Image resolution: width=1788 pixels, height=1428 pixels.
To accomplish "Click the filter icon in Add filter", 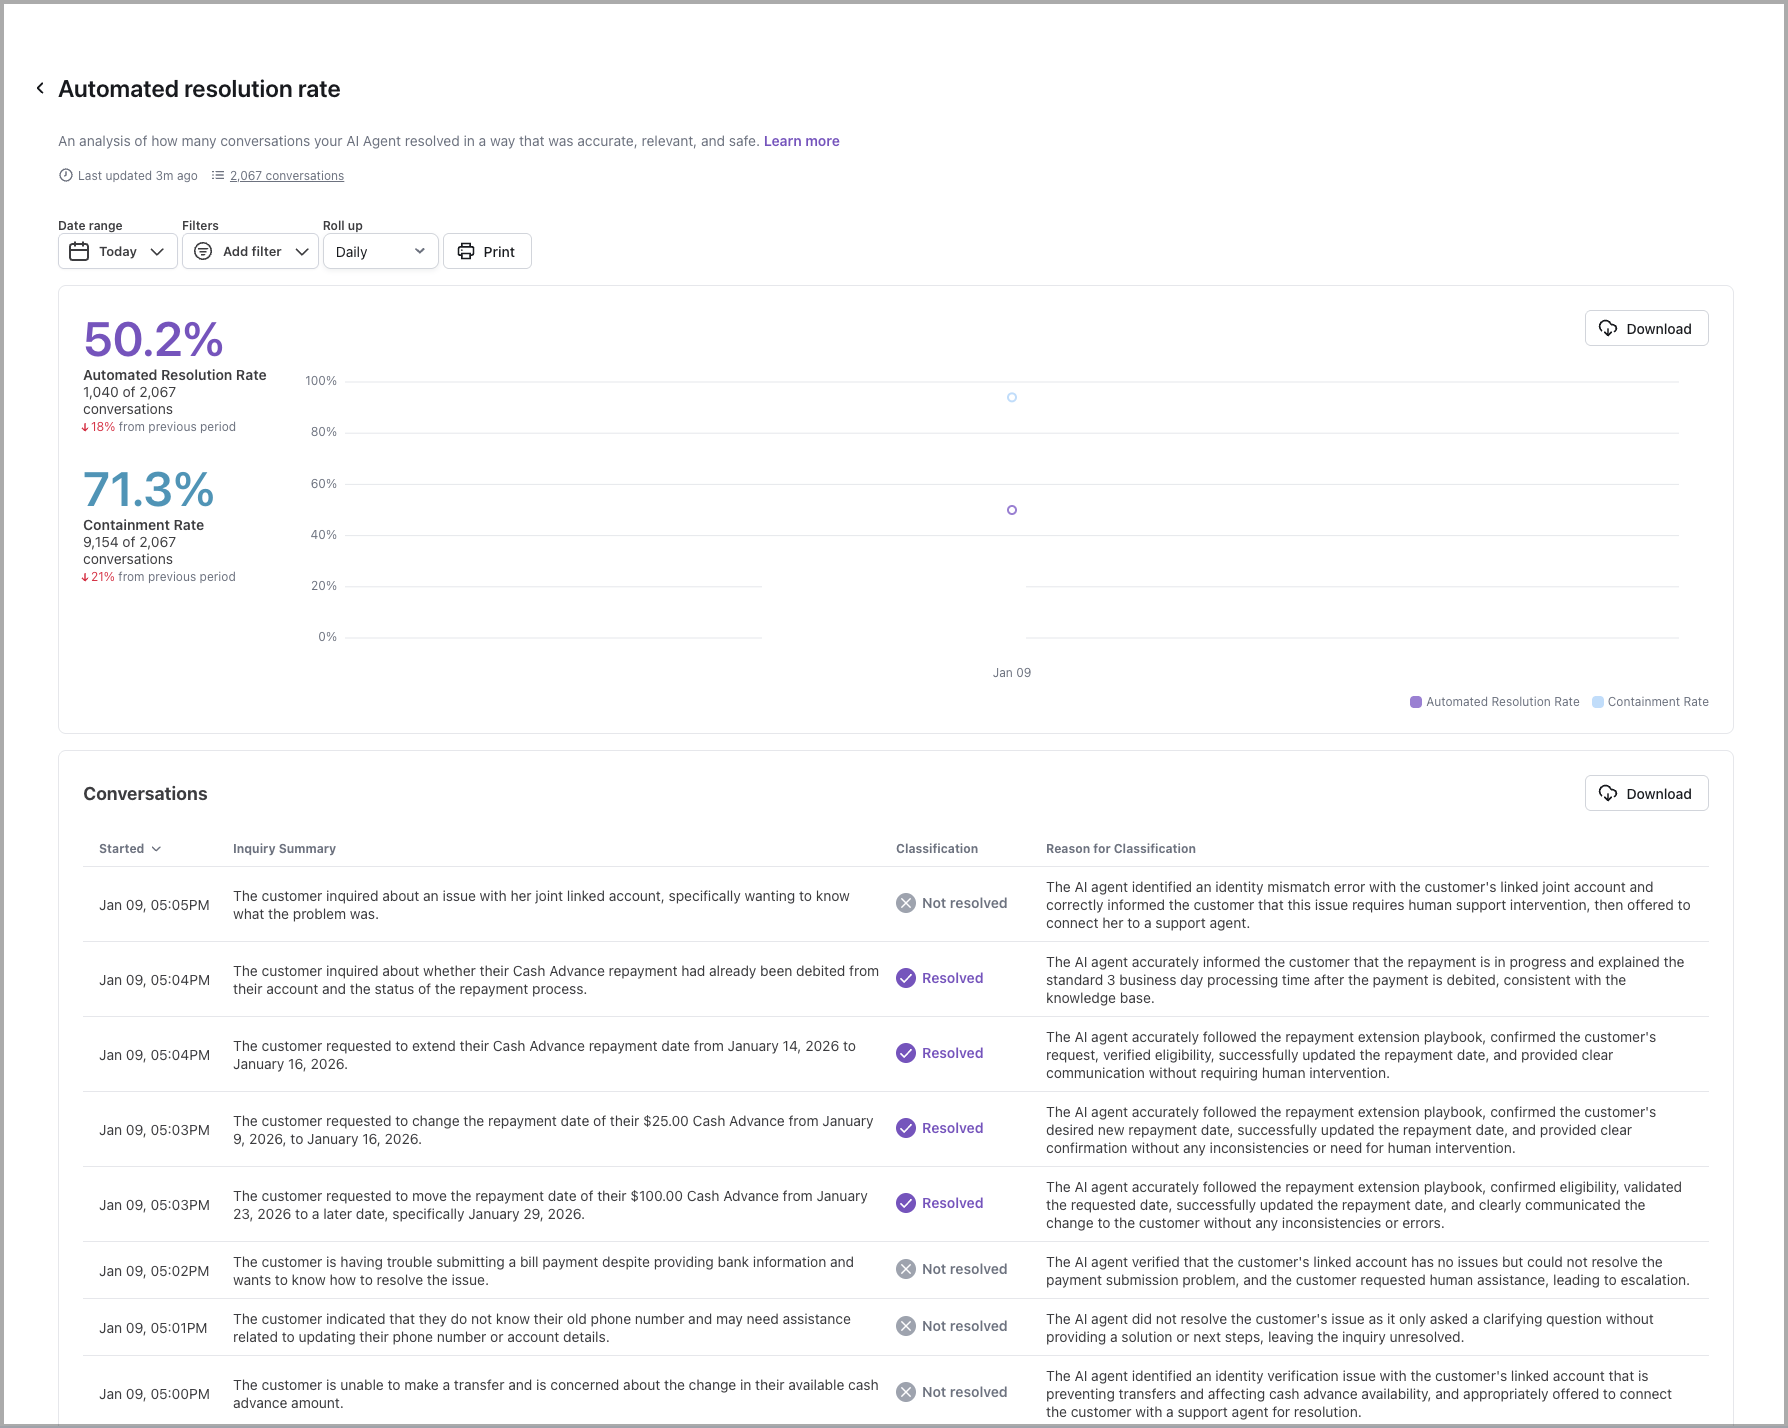I will click(x=203, y=252).
